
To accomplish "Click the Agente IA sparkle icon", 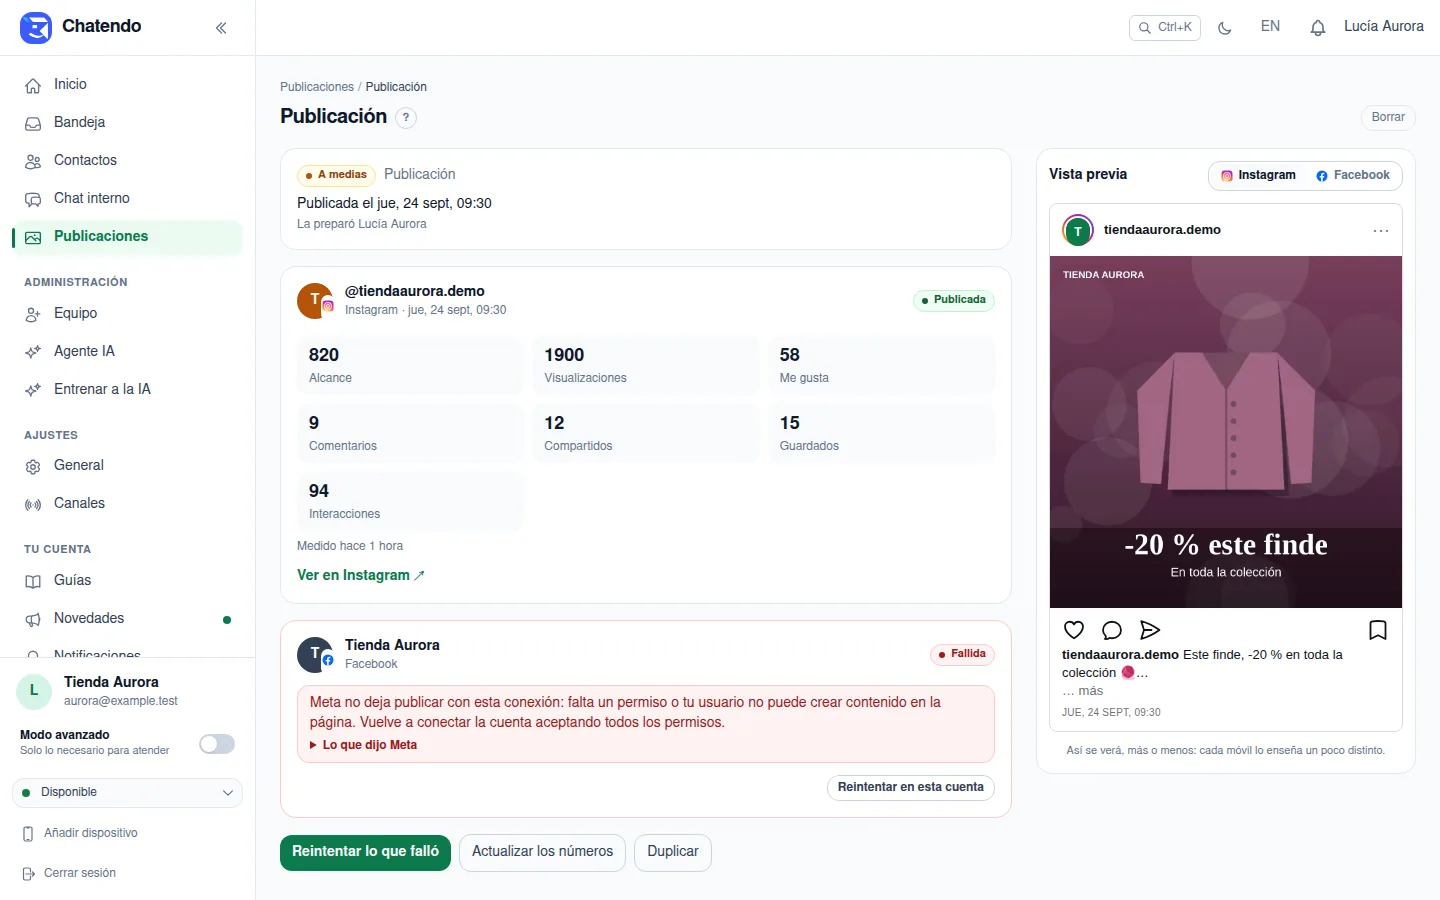I will [x=33, y=353].
